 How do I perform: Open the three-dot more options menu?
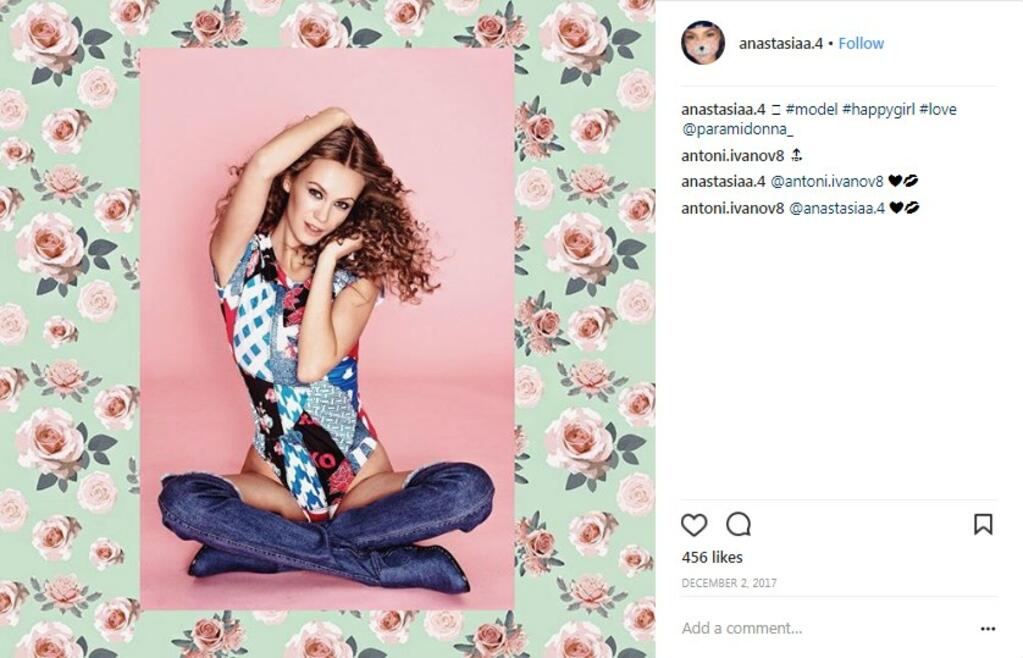(x=988, y=629)
